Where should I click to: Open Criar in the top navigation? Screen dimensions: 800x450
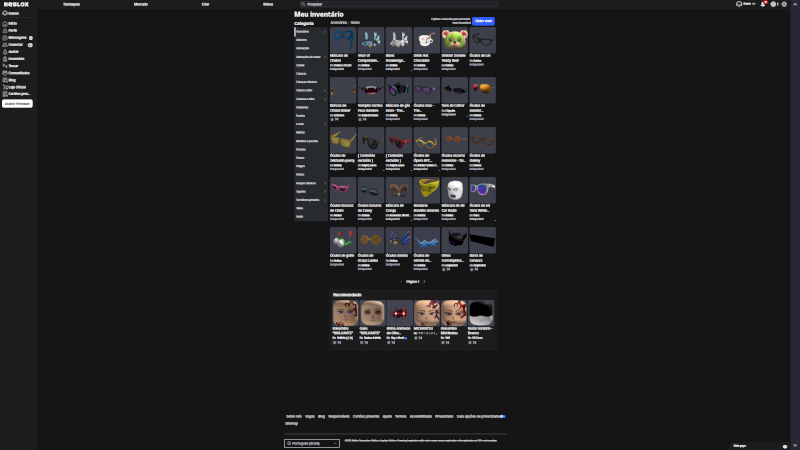point(205,4)
